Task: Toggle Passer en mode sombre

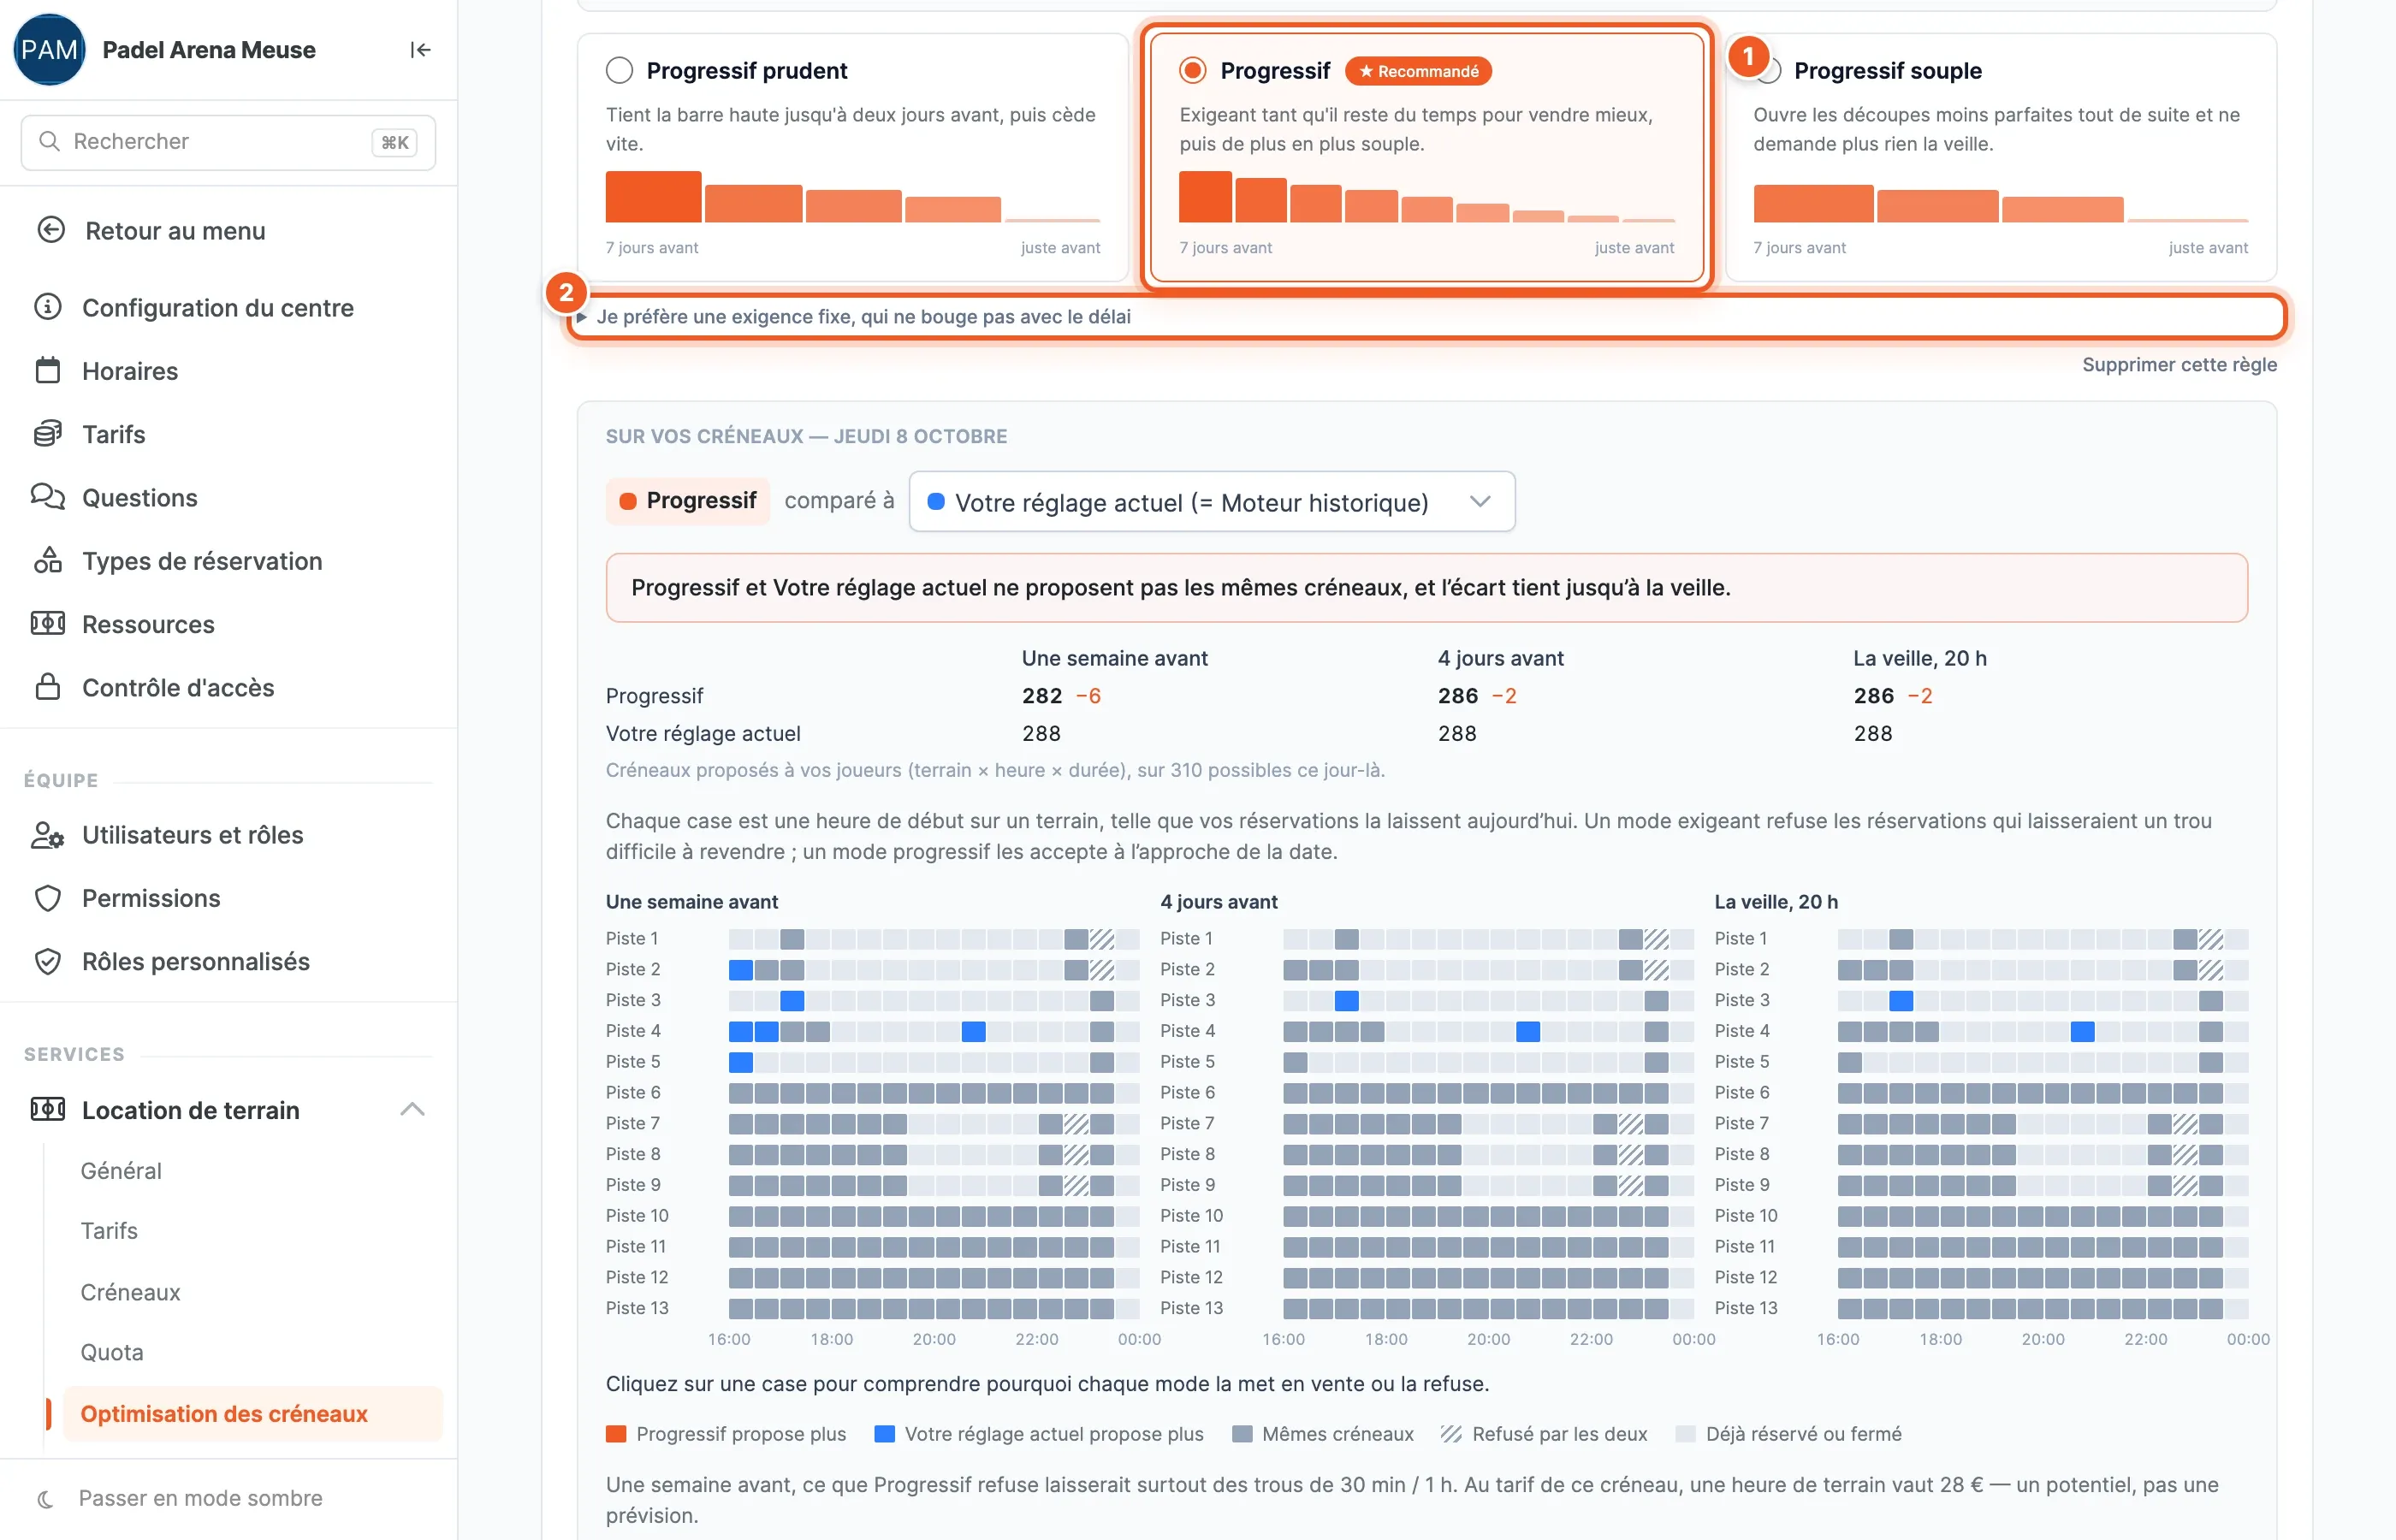Action: [x=200, y=1498]
